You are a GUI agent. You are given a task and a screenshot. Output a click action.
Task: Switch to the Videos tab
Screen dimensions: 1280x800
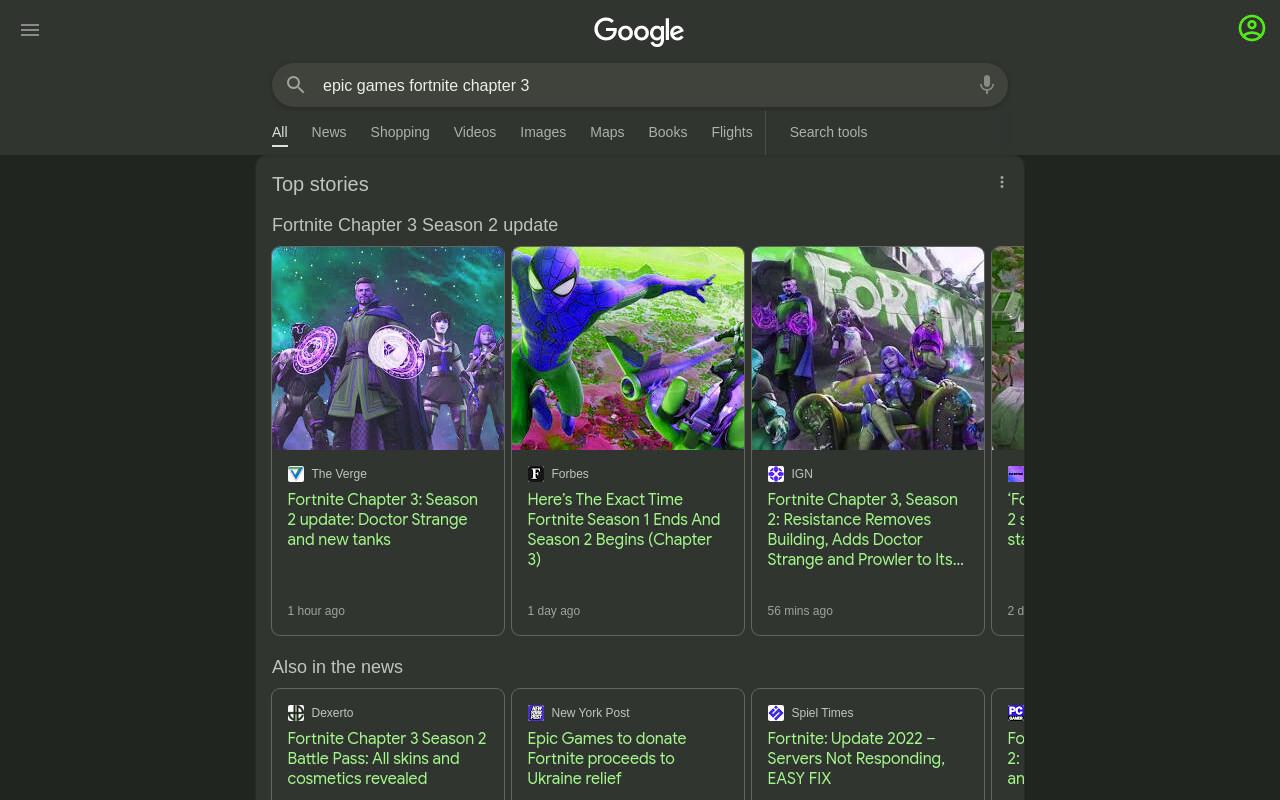pos(475,132)
